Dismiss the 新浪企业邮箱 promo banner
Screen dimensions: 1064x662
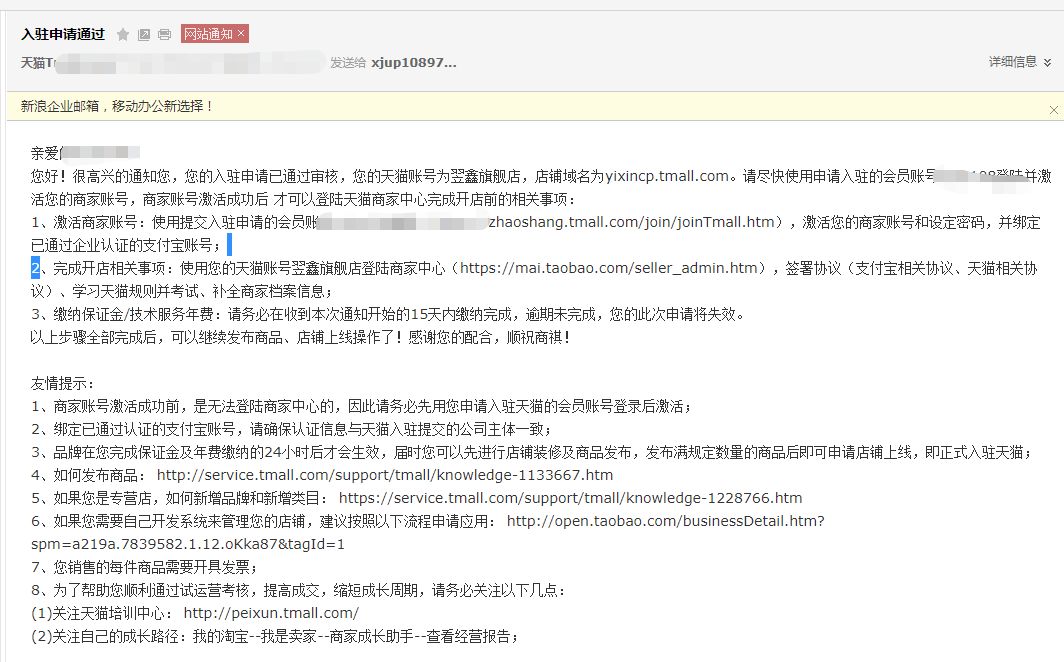point(1053,110)
